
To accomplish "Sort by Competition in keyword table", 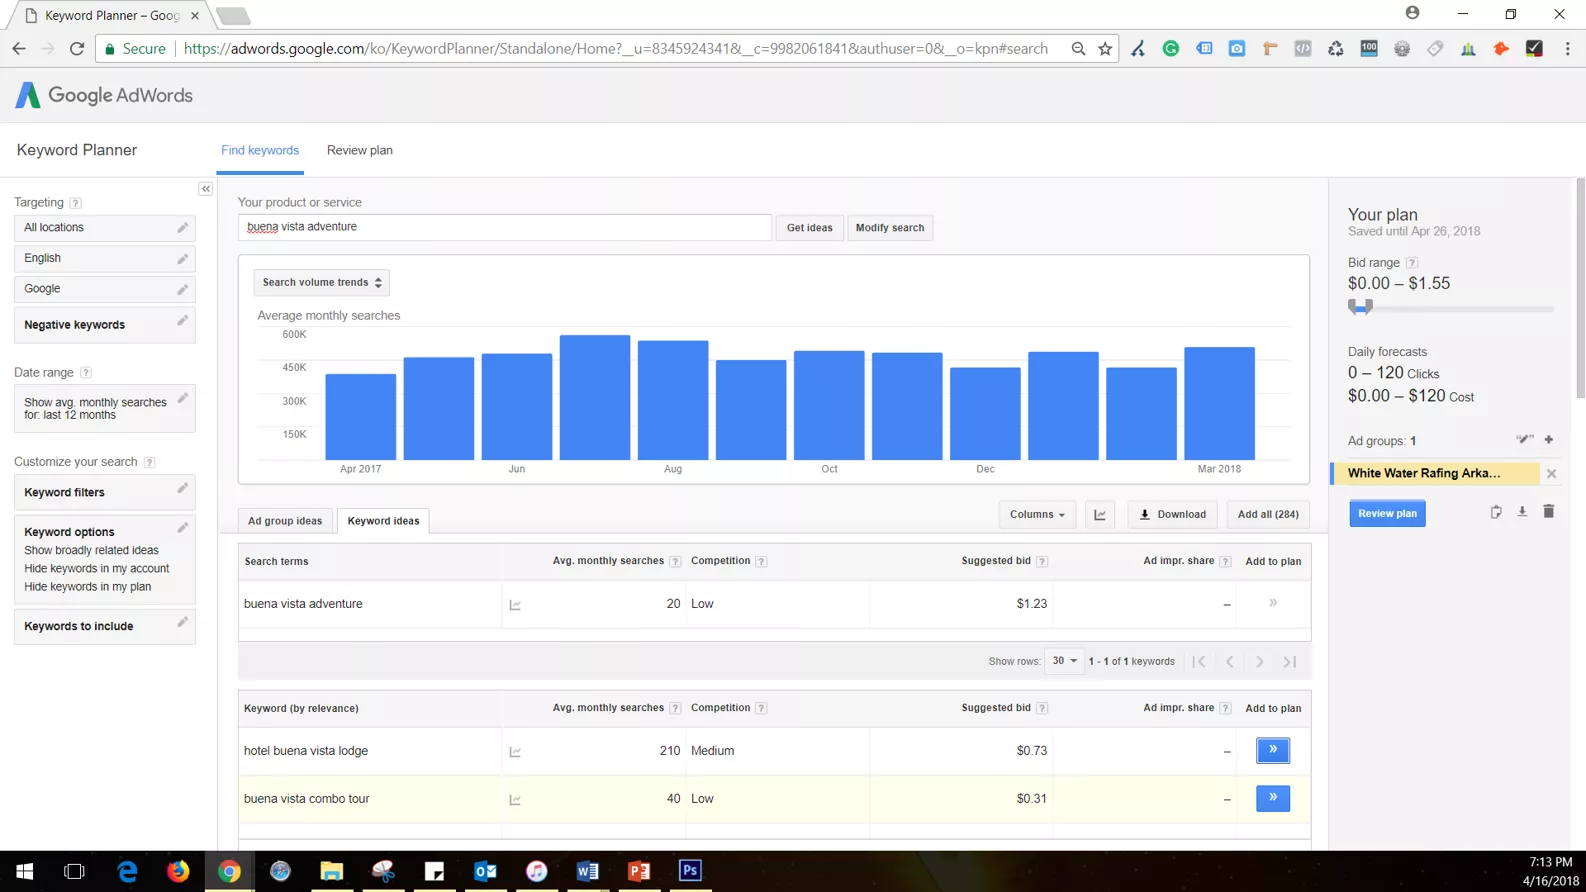I will (x=720, y=708).
